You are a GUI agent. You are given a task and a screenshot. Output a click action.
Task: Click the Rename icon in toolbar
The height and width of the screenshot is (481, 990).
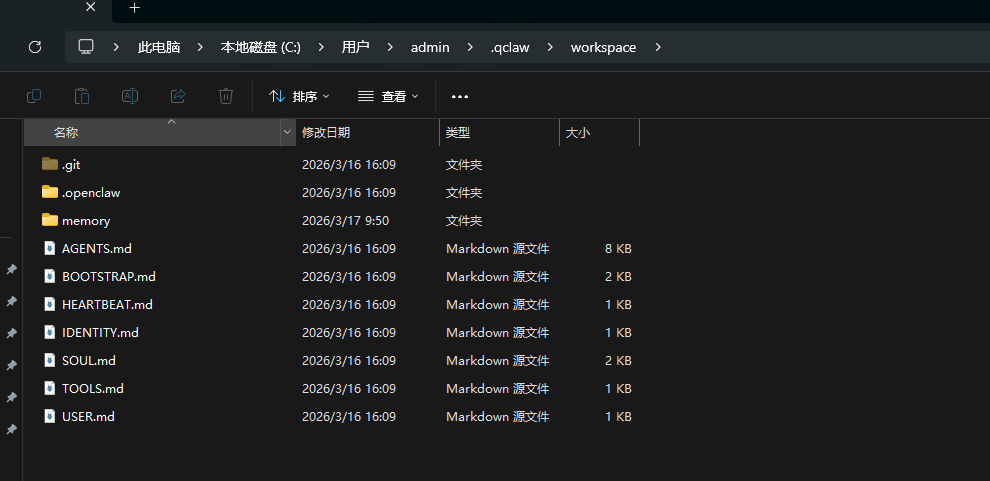pyautogui.click(x=130, y=96)
